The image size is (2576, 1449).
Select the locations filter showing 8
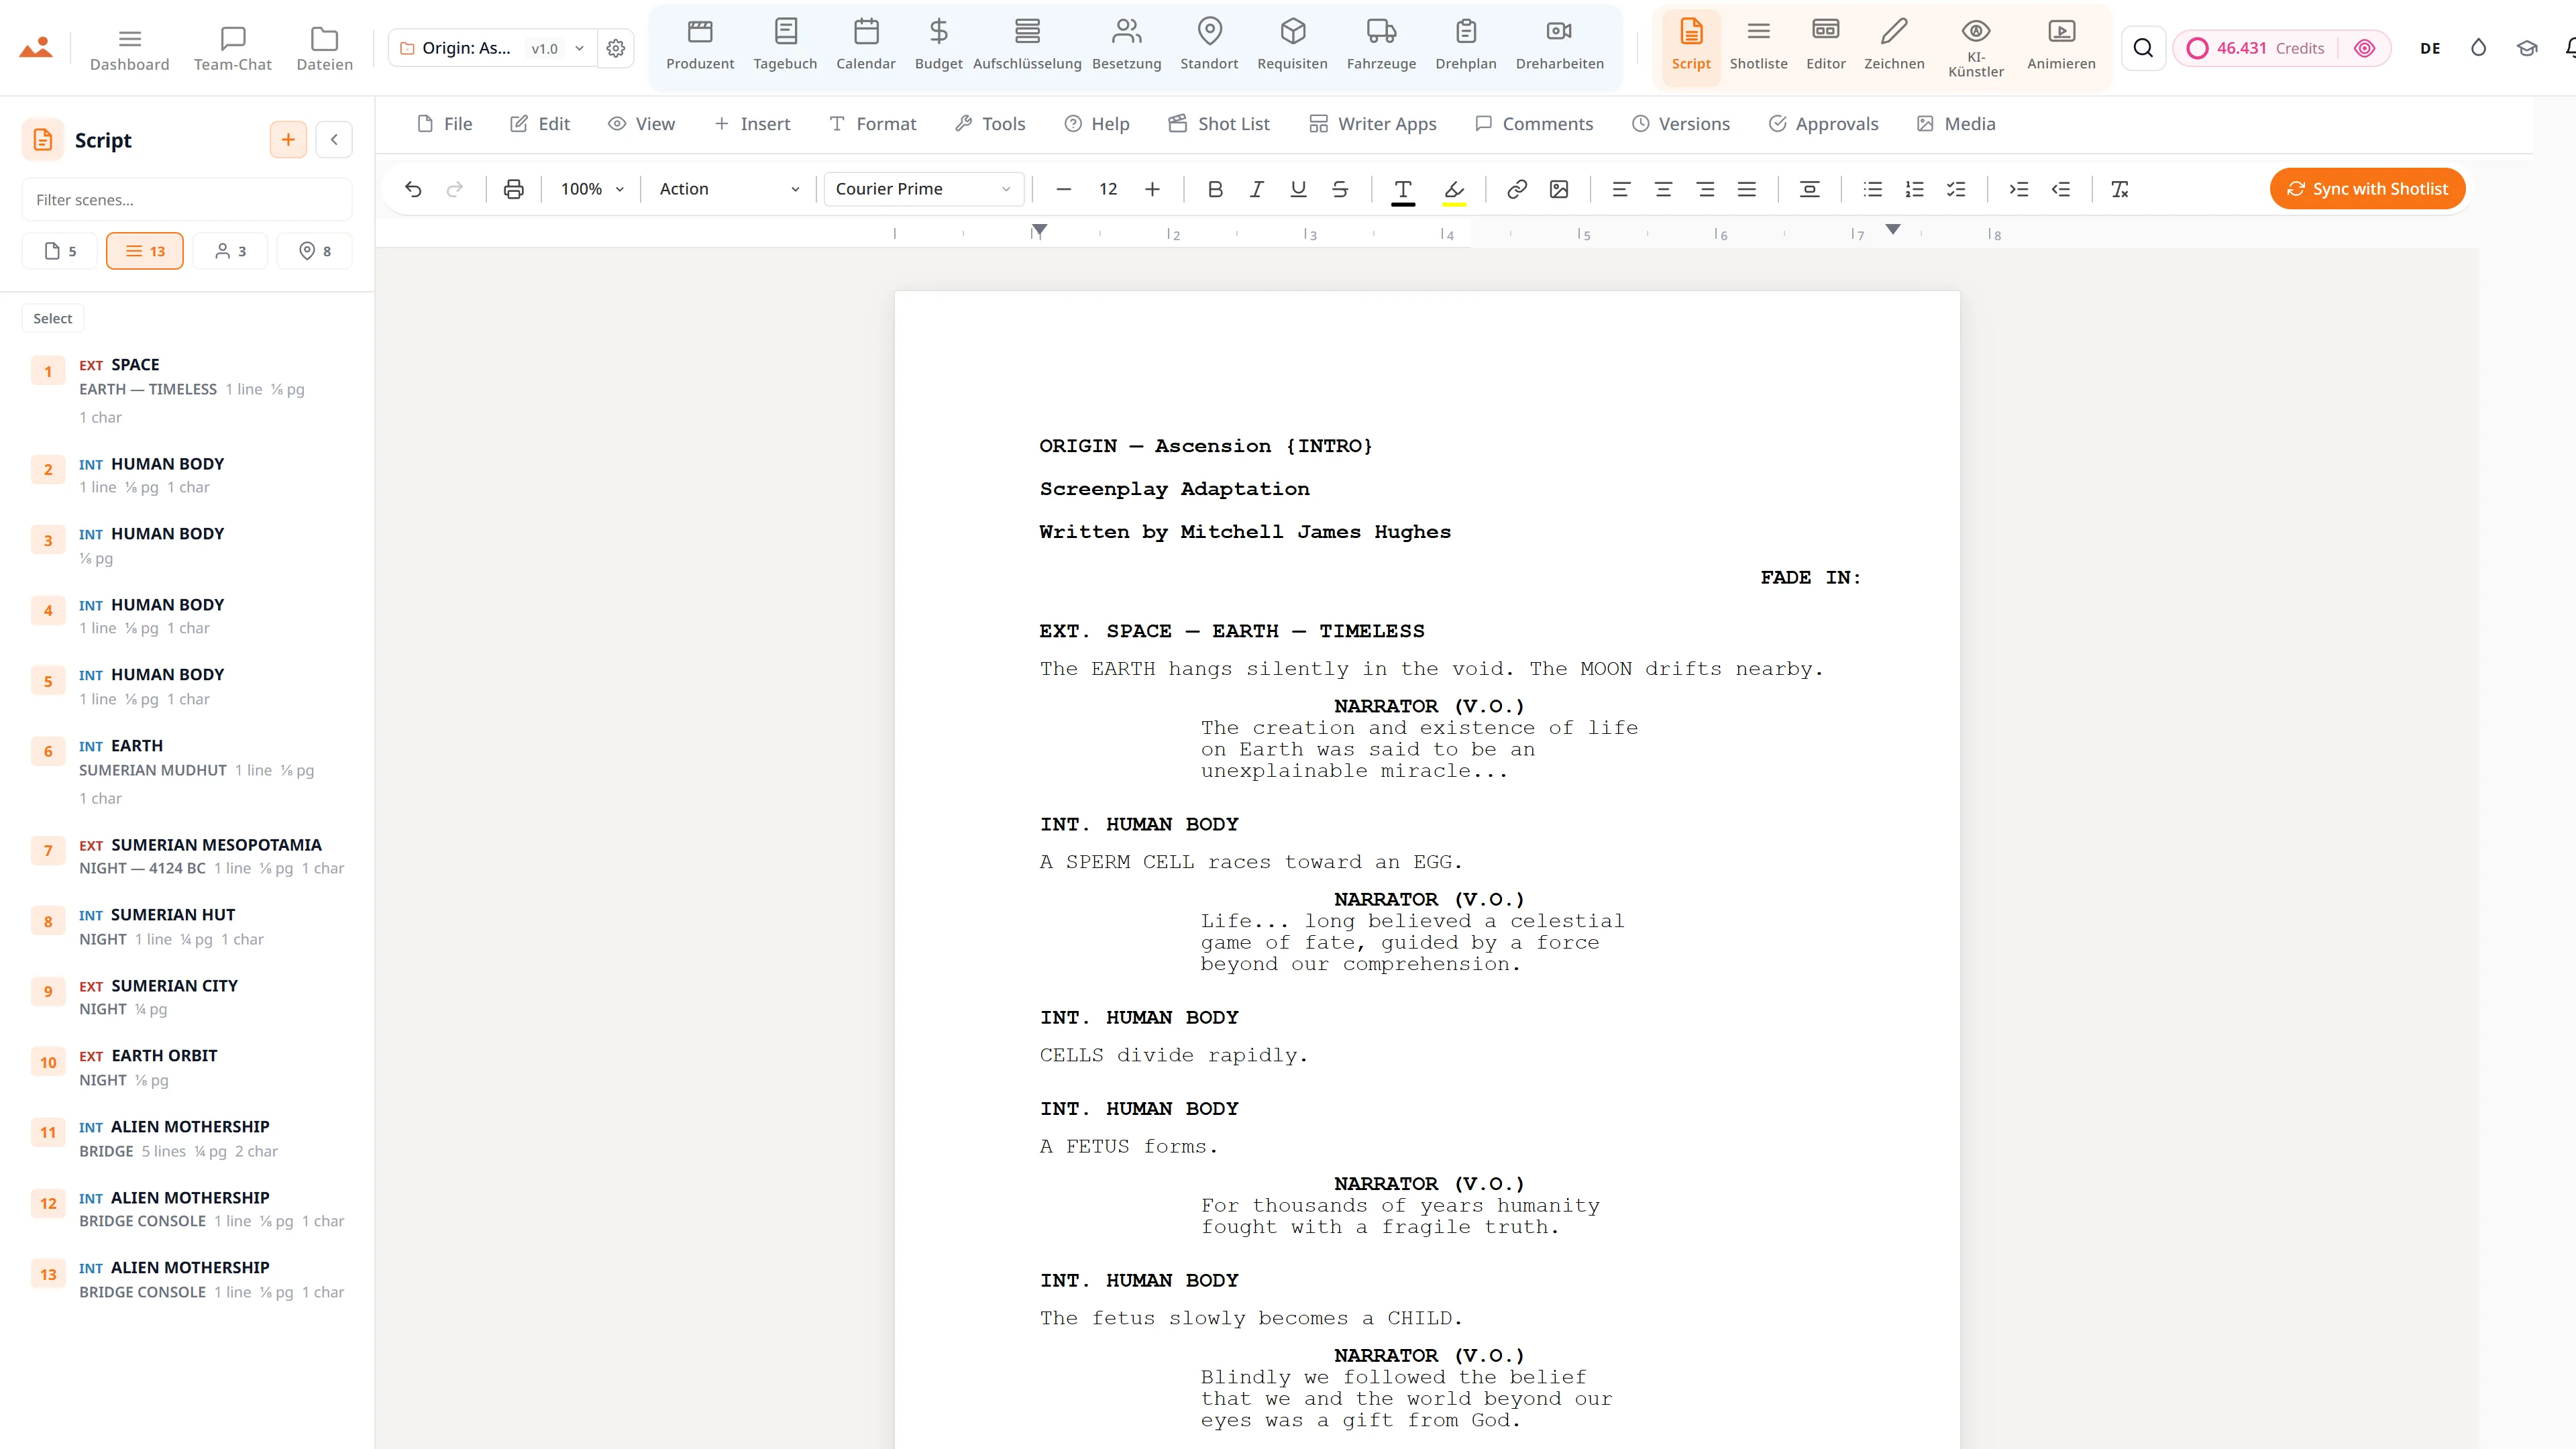[314, 251]
